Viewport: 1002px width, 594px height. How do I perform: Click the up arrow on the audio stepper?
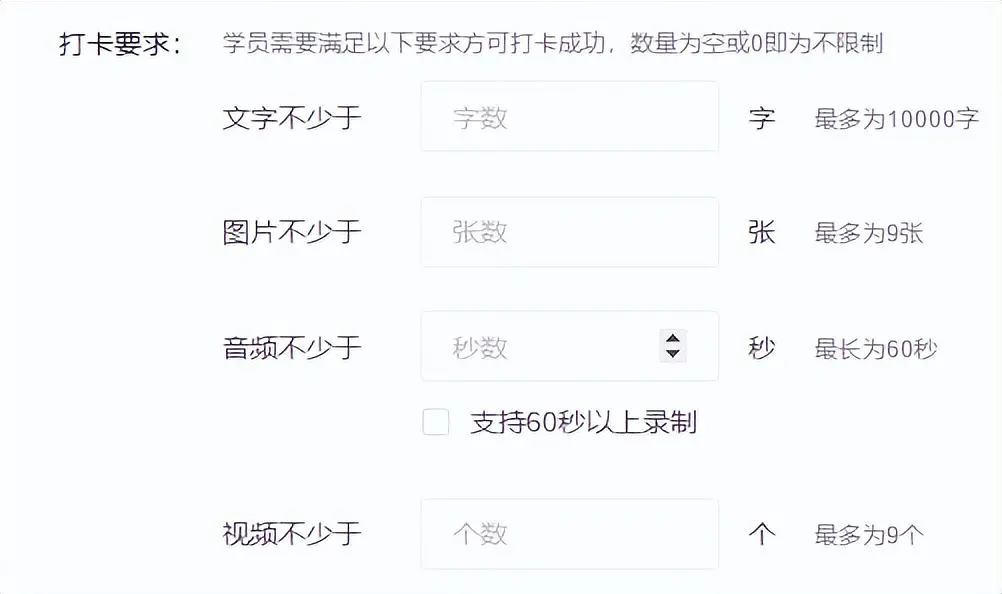pos(672,340)
